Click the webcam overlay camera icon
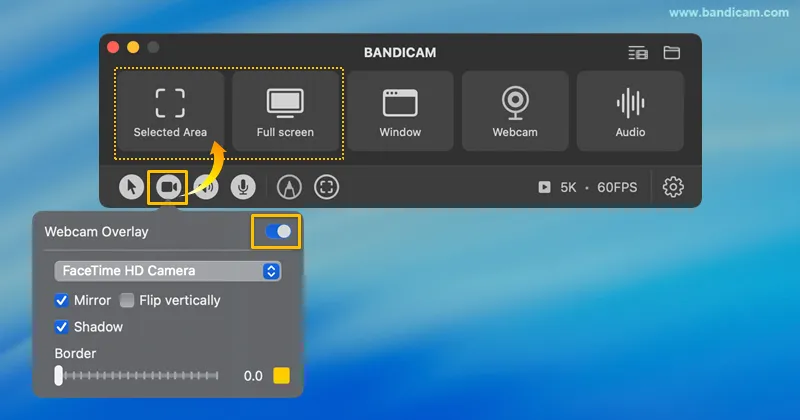 point(168,187)
